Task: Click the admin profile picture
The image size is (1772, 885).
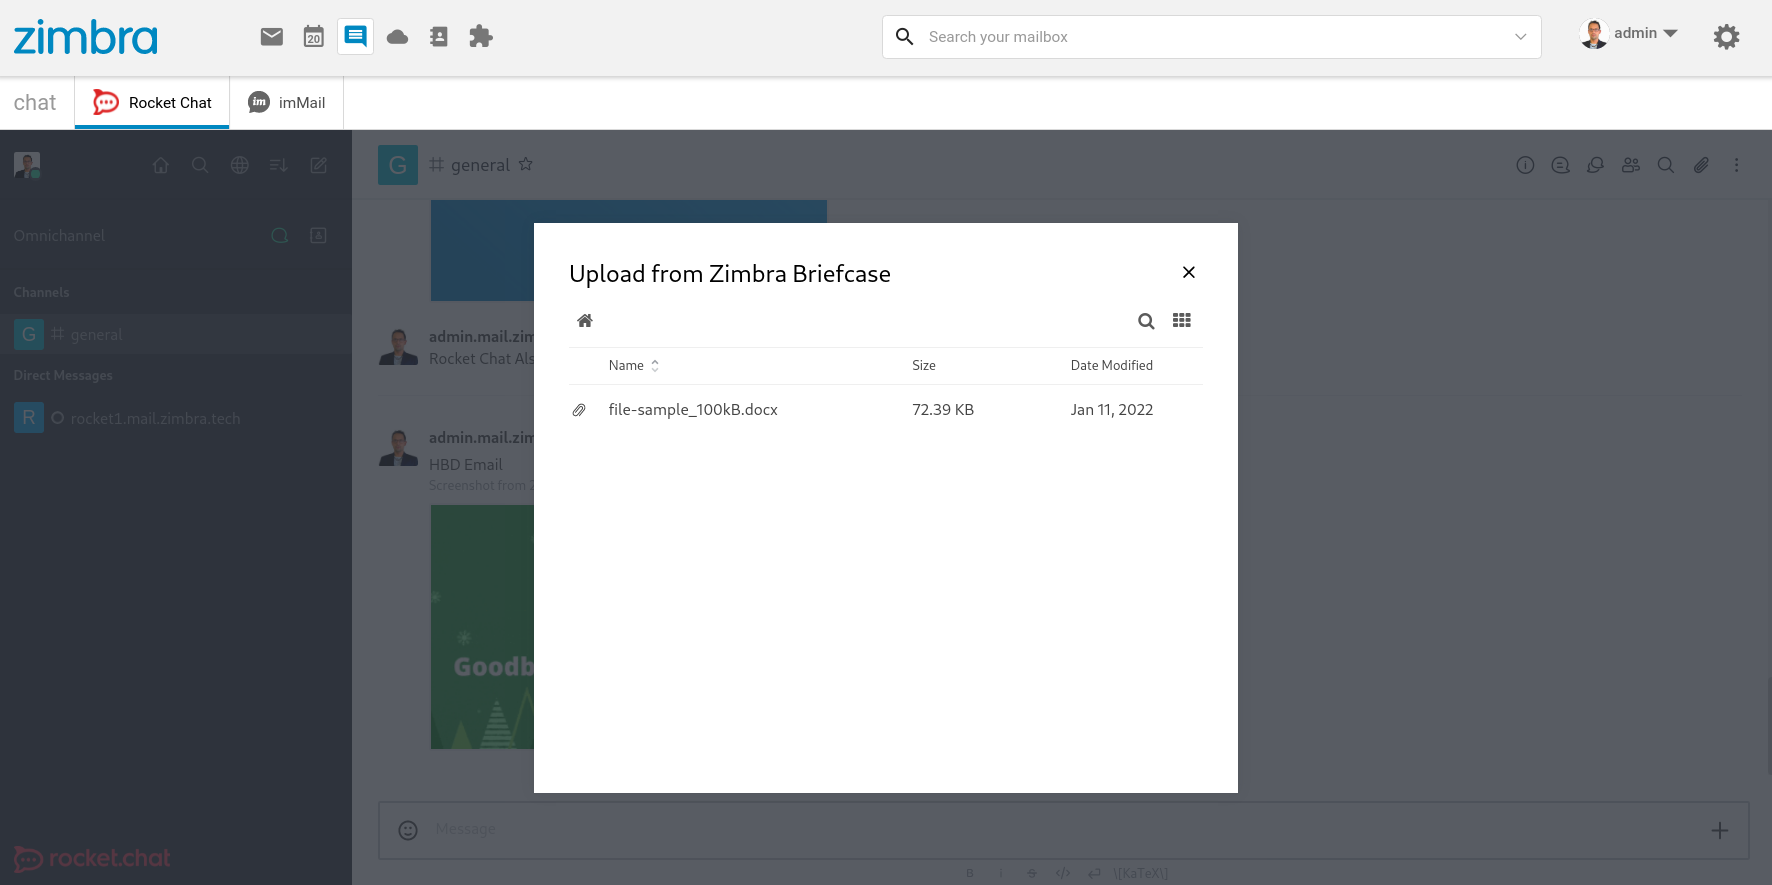Action: coord(1594,34)
